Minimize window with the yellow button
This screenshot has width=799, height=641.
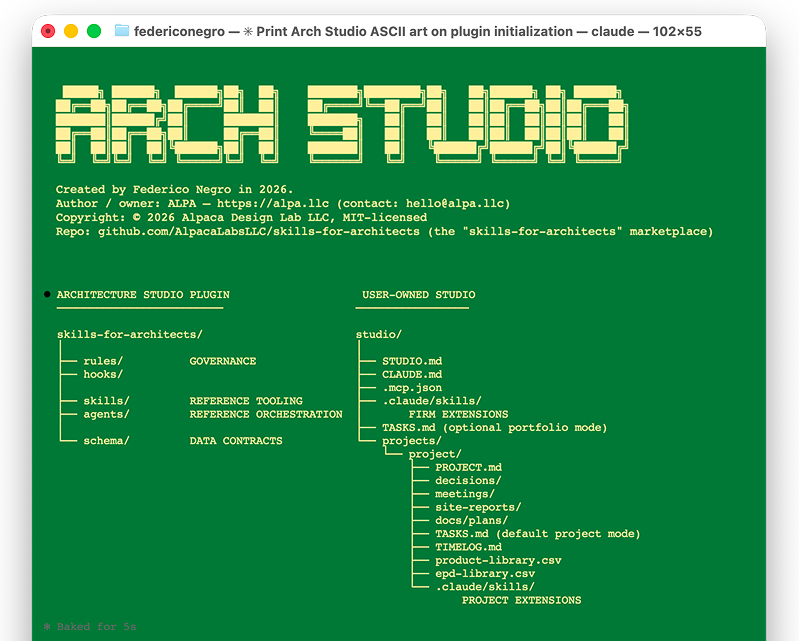point(71,31)
